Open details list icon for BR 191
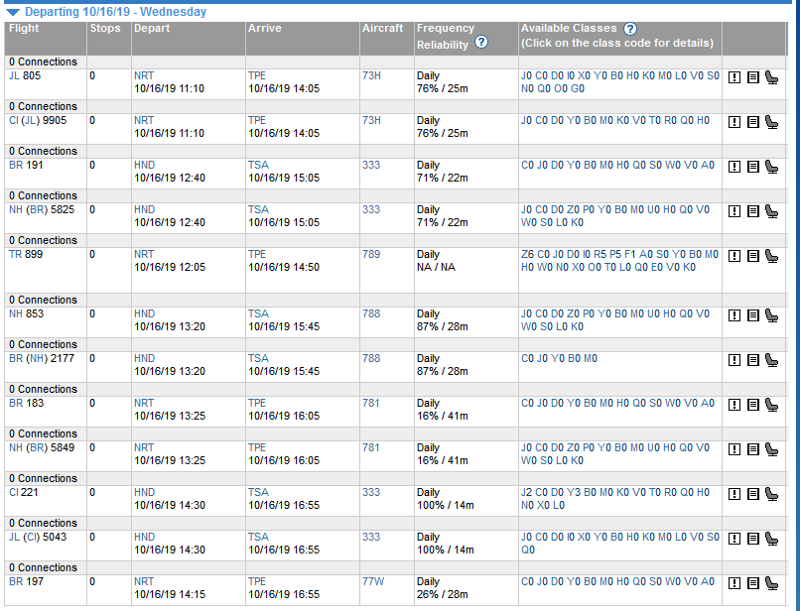The height and width of the screenshot is (611, 800). pyautogui.click(x=753, y=167)
